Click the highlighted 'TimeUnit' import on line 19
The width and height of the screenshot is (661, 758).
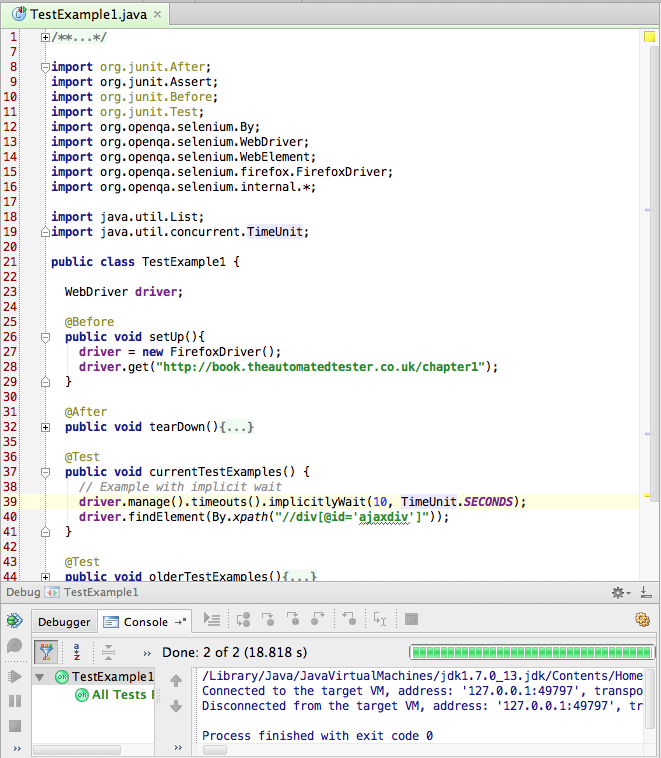pyautogui.click(x=275, y=232)
